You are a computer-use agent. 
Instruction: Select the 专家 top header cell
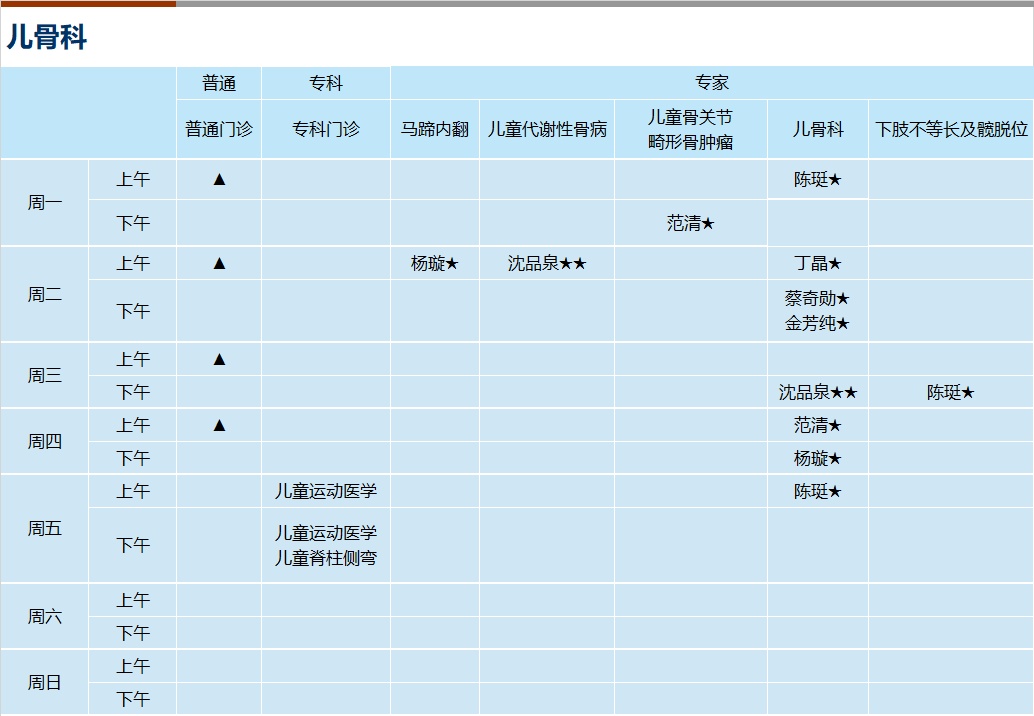click(x=712, y=82)
